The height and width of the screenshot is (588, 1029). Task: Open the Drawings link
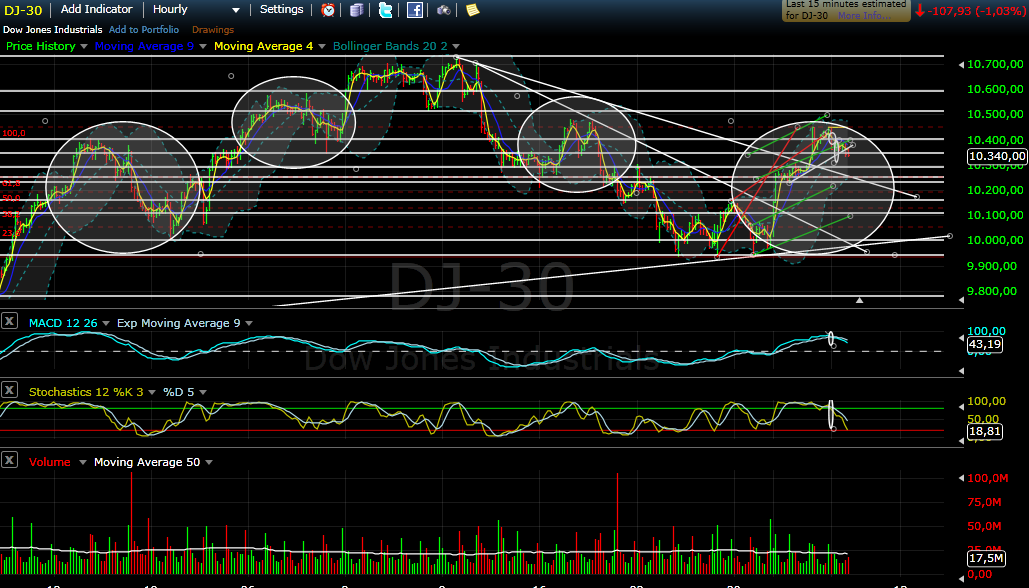213,30
